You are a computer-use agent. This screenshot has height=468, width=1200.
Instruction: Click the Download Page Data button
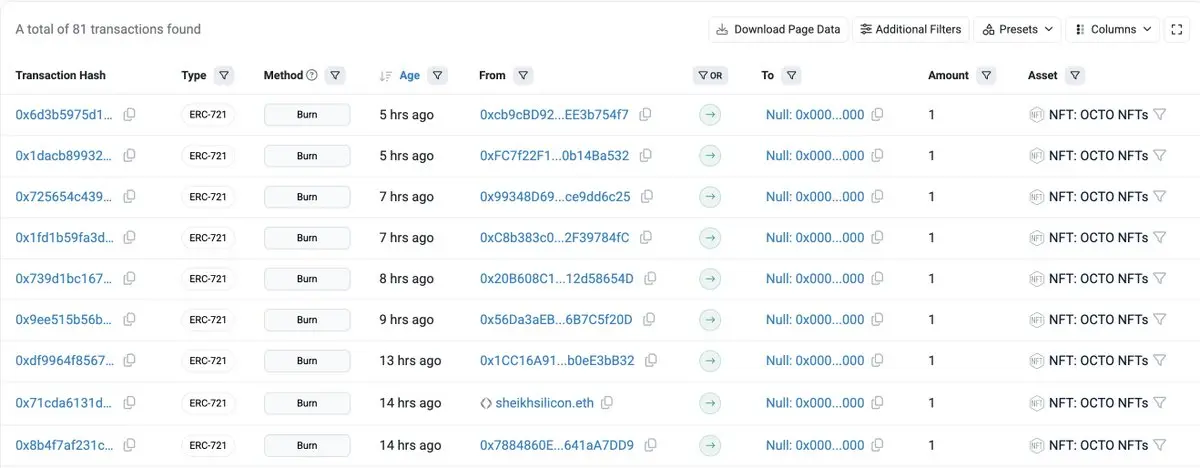[x=778, y=30]
